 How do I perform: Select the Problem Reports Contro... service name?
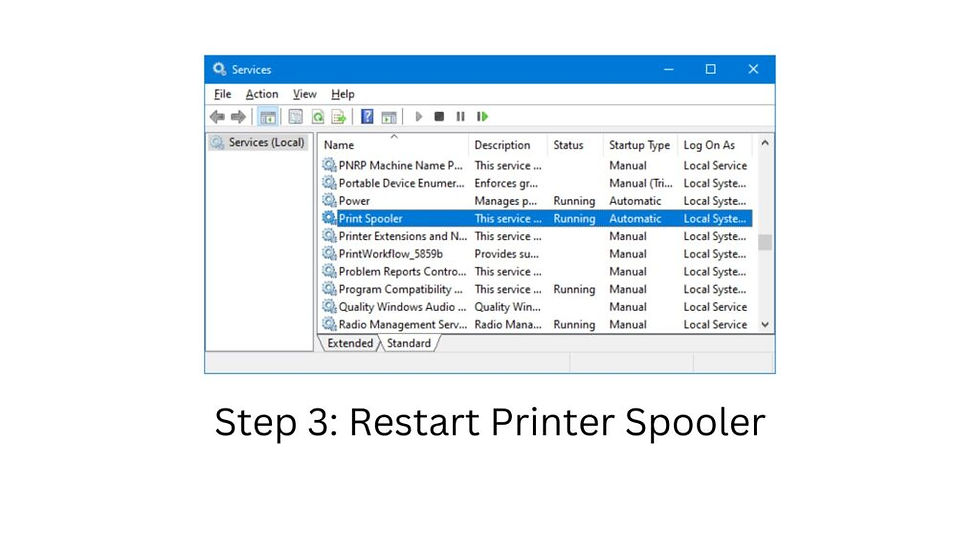[402, 272]
